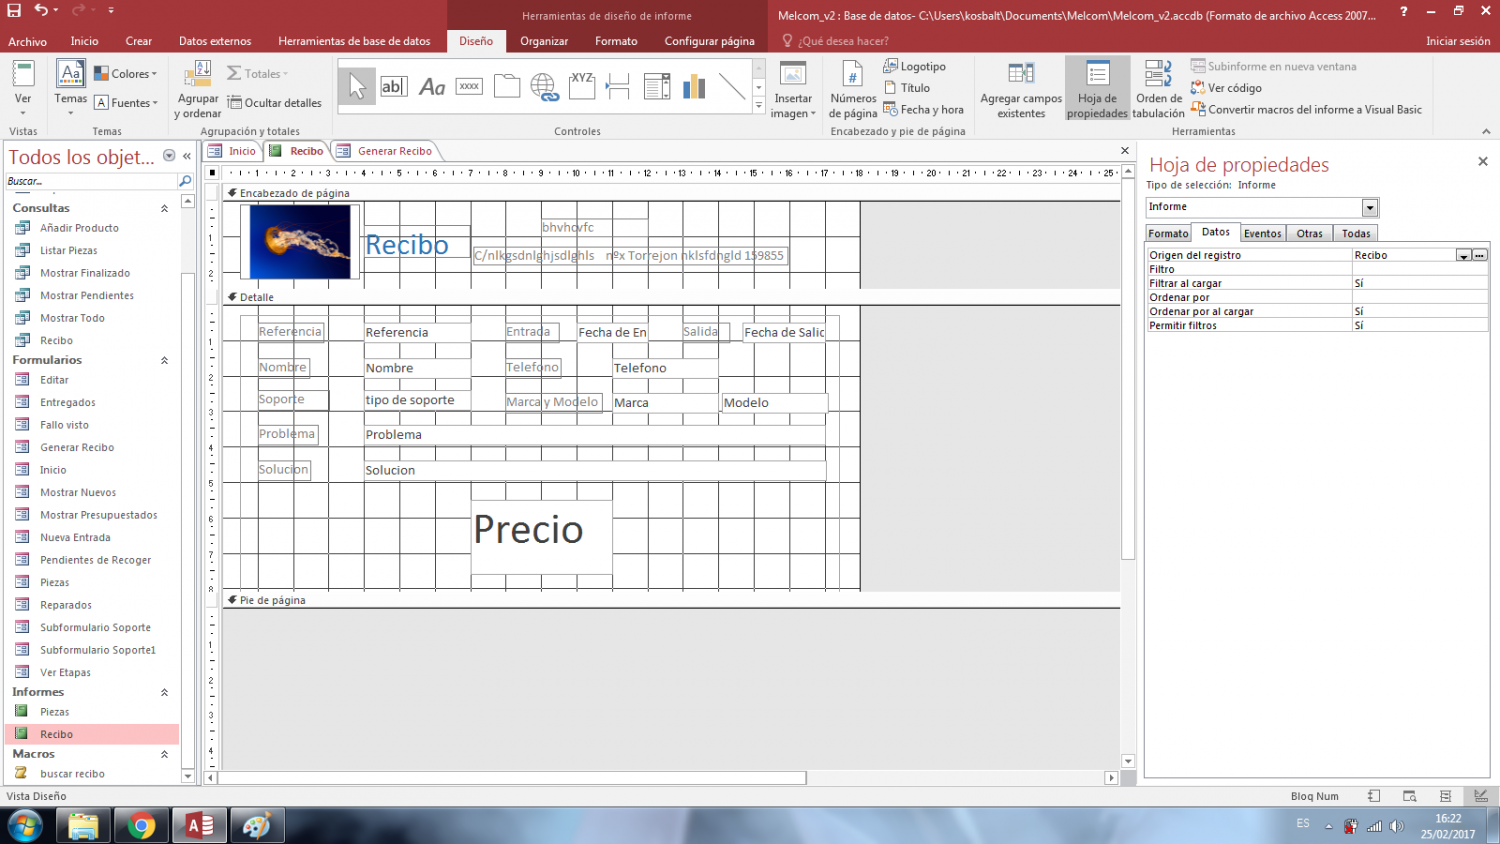The height and width of the screenshot is (844, 1500).
Task: Click the Buscar field in navigation pane
Action: 90,181
